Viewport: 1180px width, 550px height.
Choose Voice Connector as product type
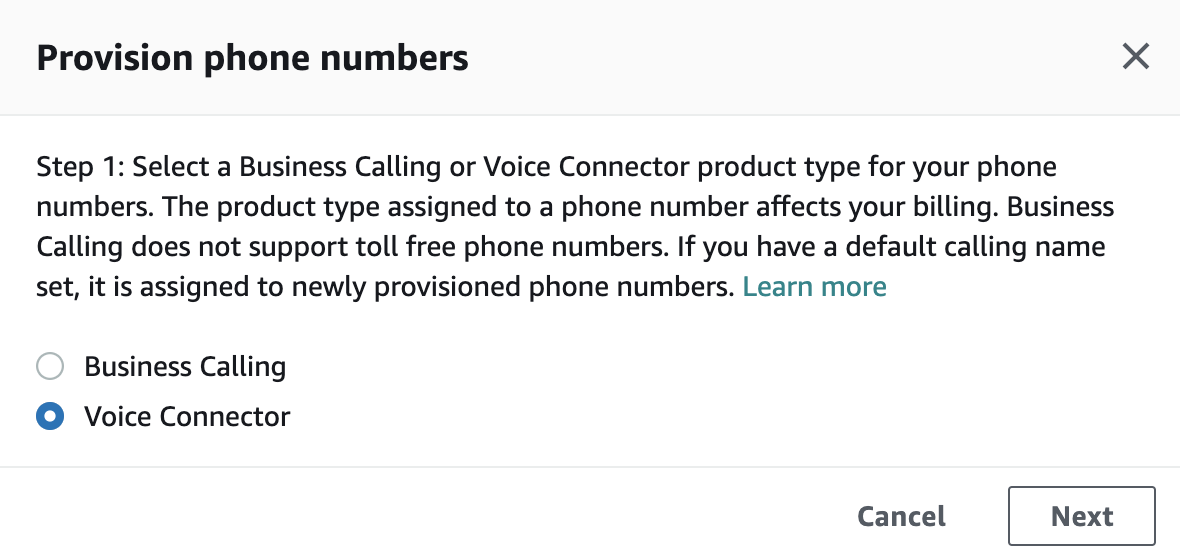pos(50,416)
